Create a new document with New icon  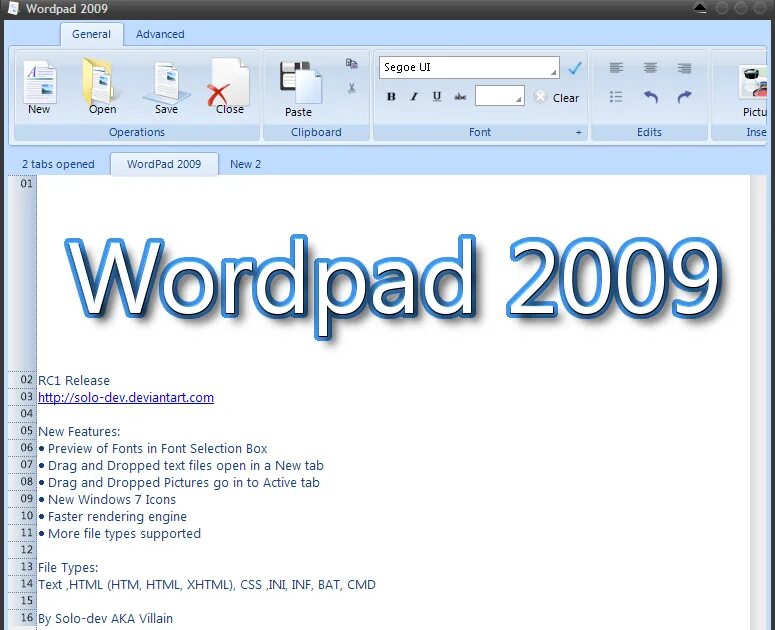[39, 87]
